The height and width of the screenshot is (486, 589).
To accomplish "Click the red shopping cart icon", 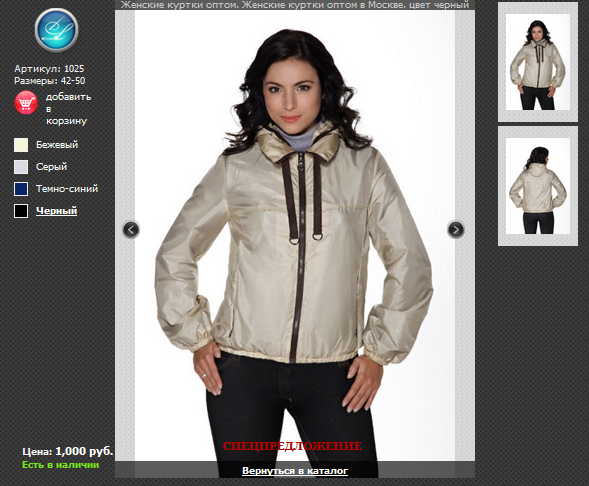I will pyautogui.click(x=26, y=102).
